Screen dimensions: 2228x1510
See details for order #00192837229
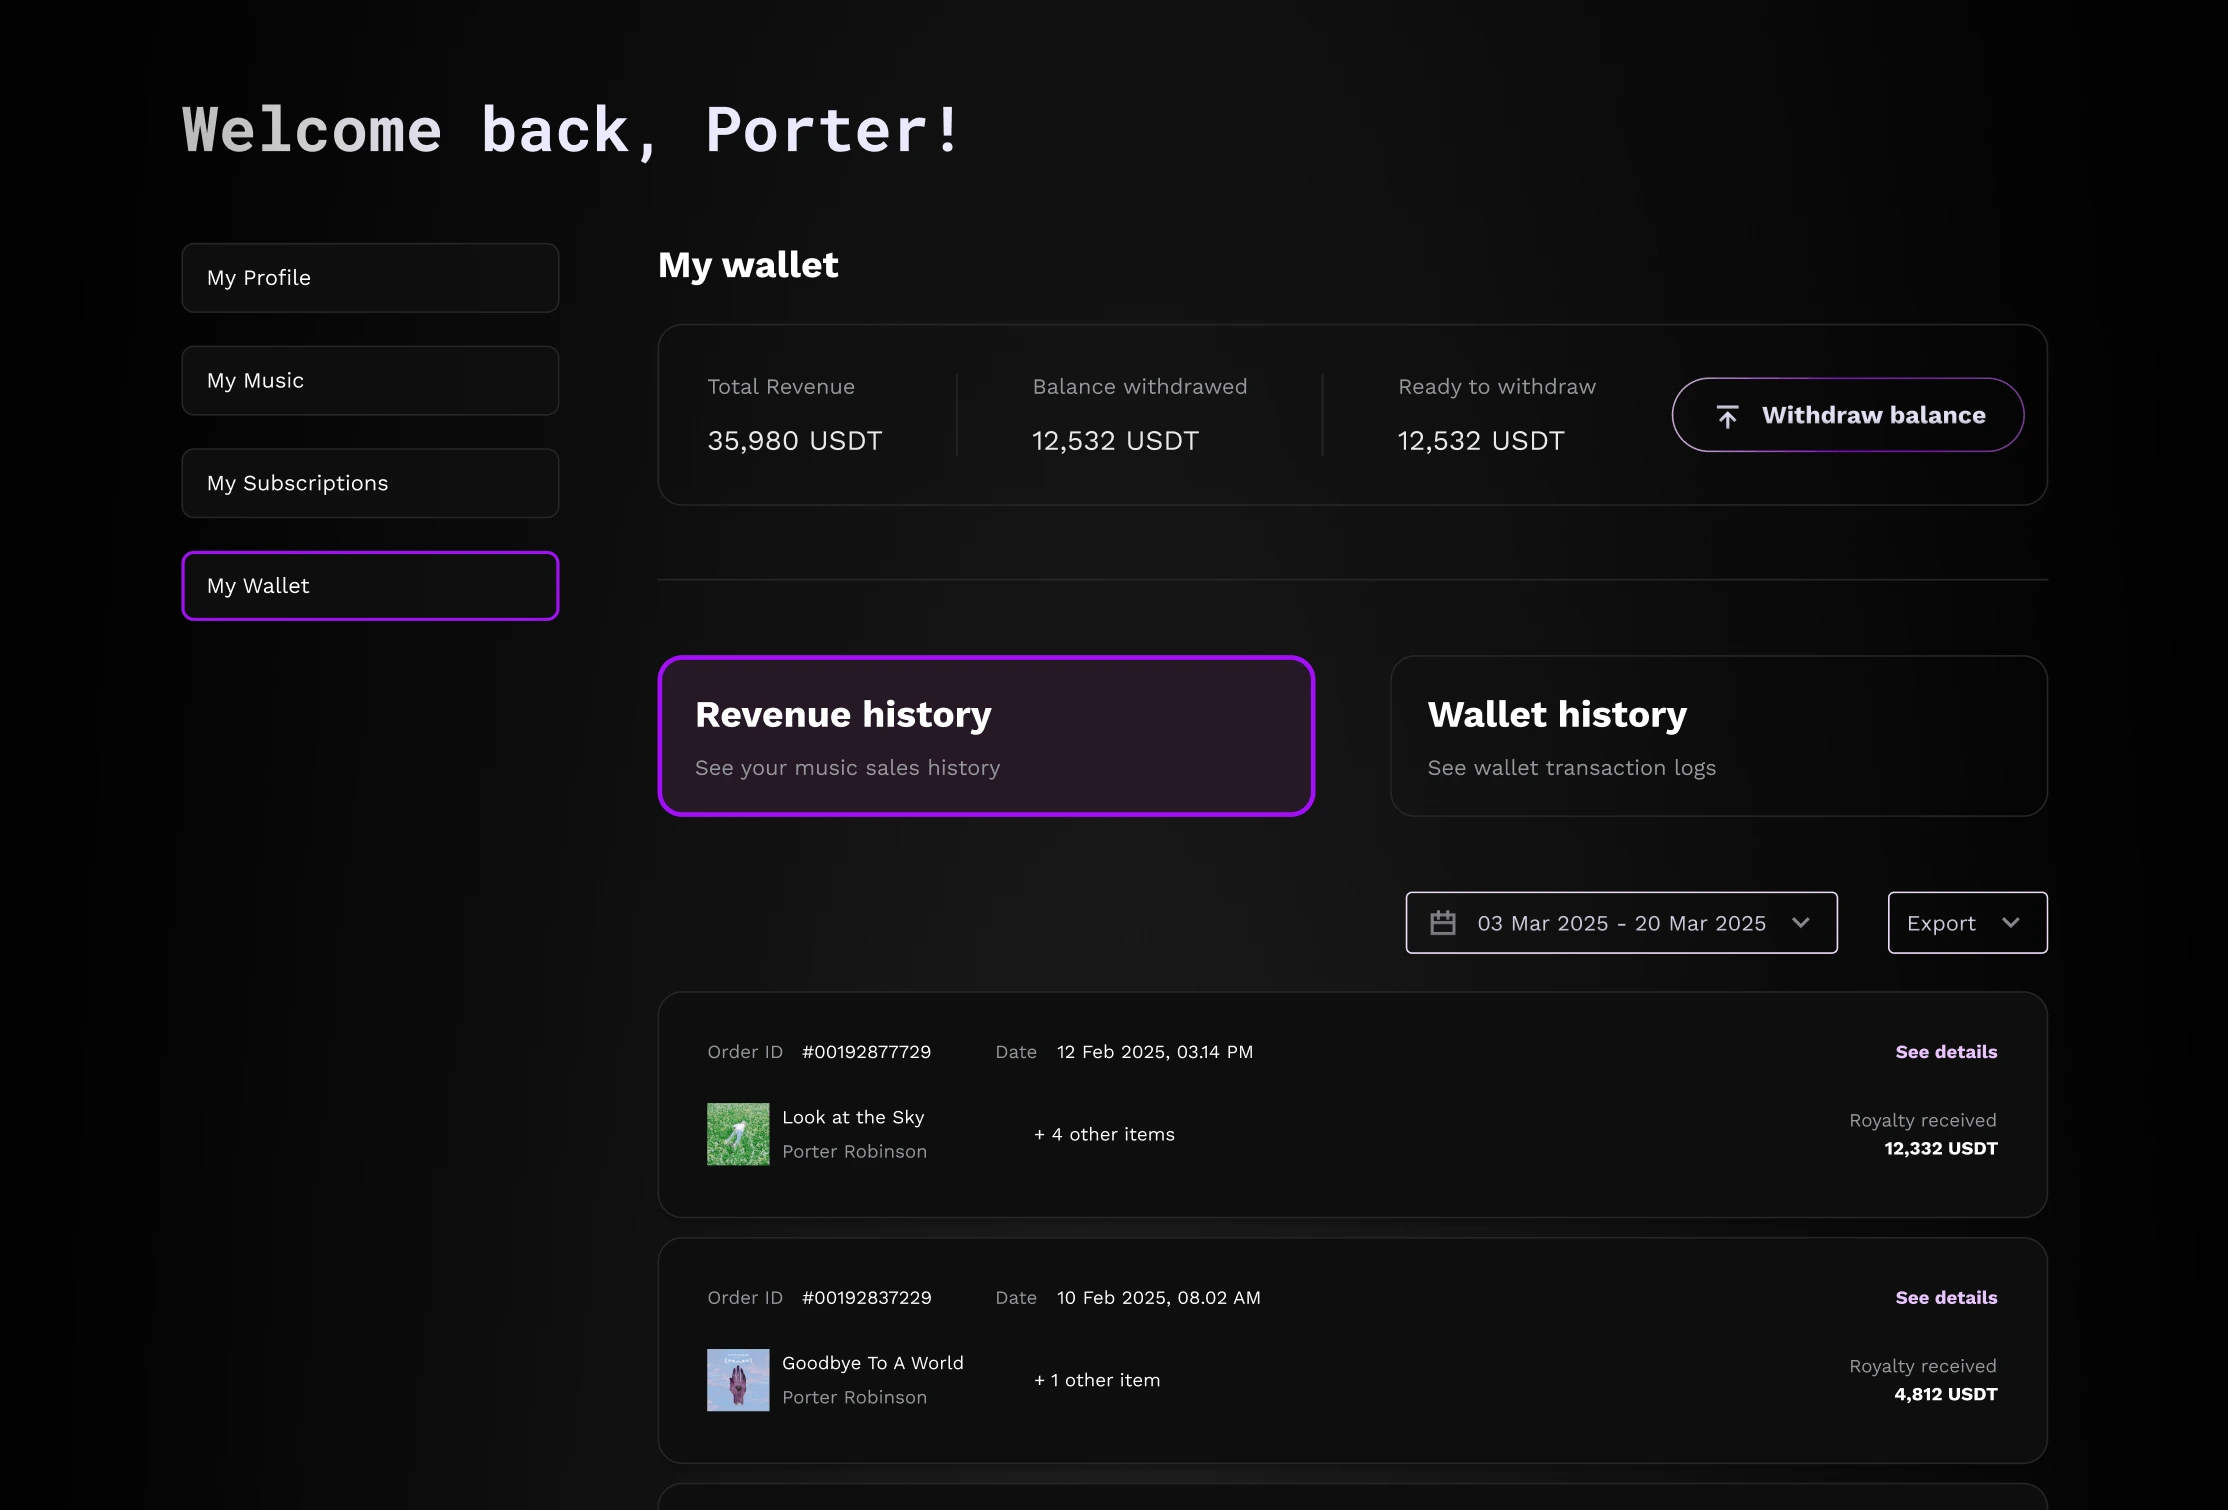tap(1945, 1298)
